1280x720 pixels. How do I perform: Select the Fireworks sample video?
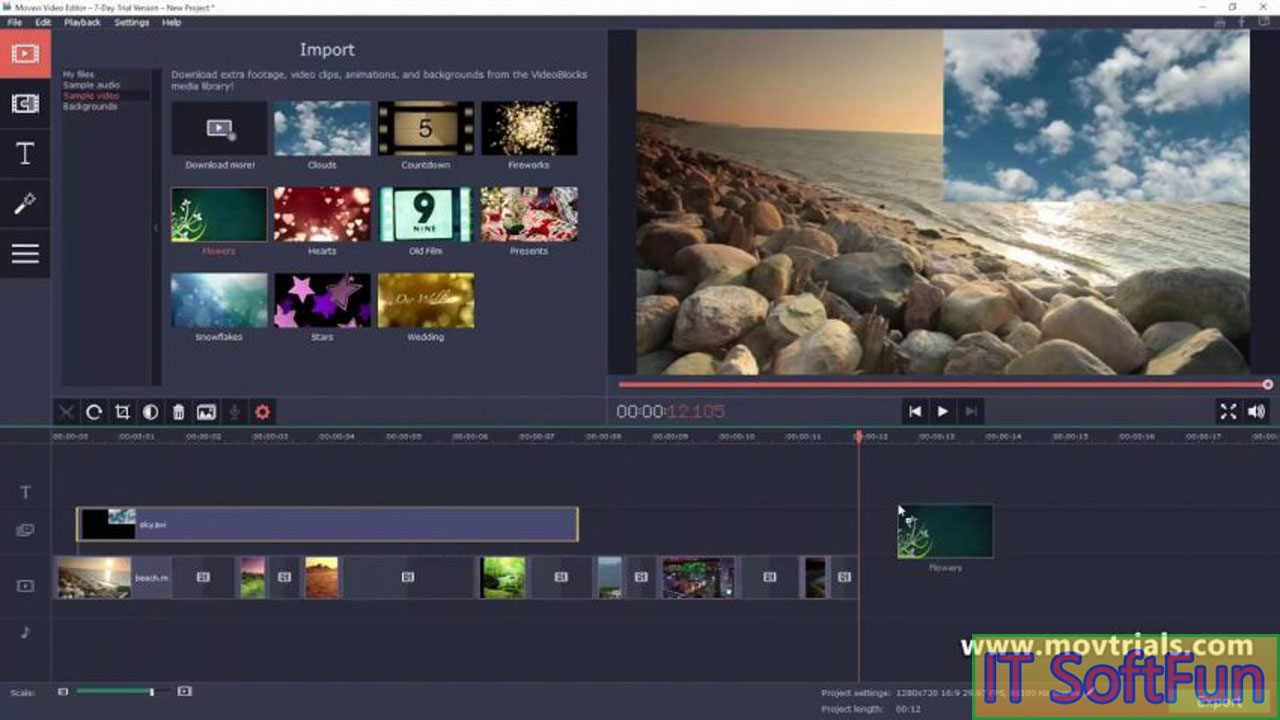tap(529, 128)
